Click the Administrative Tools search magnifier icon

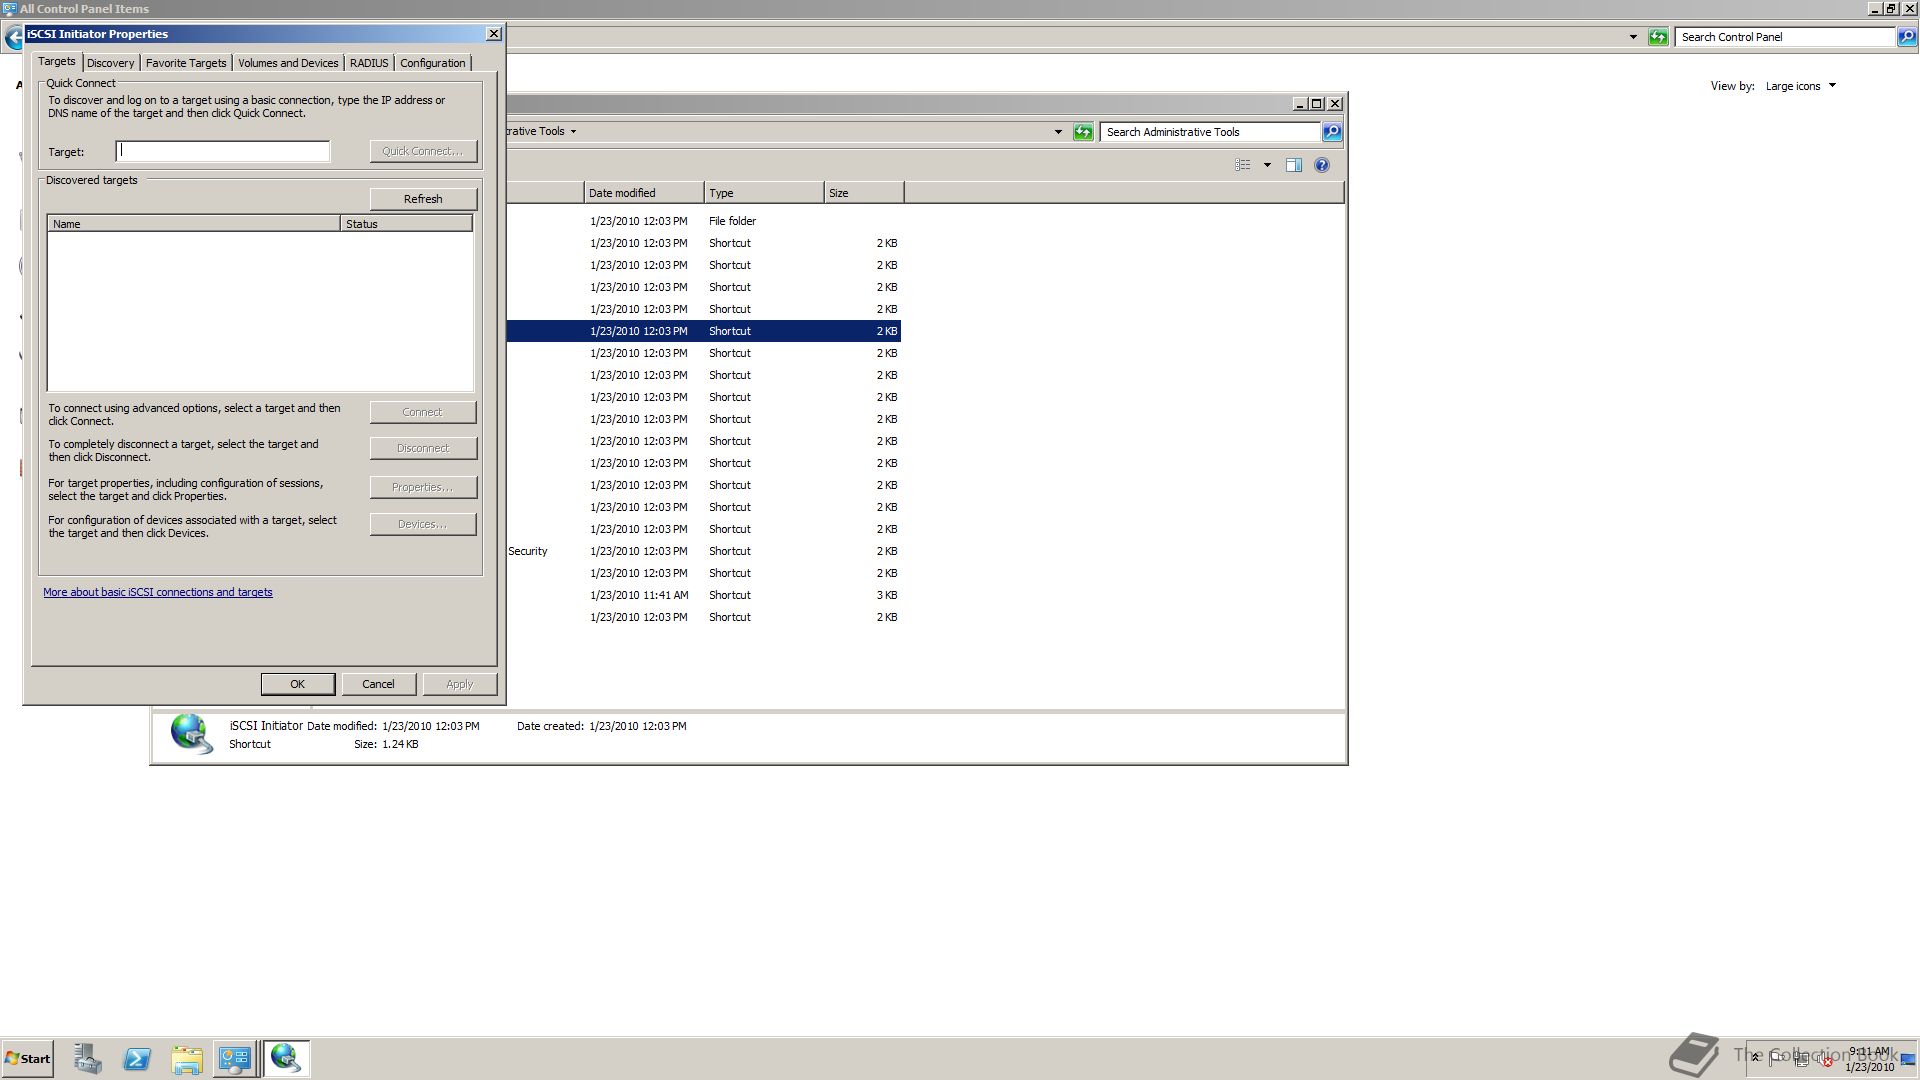(x=1332, y=132)
